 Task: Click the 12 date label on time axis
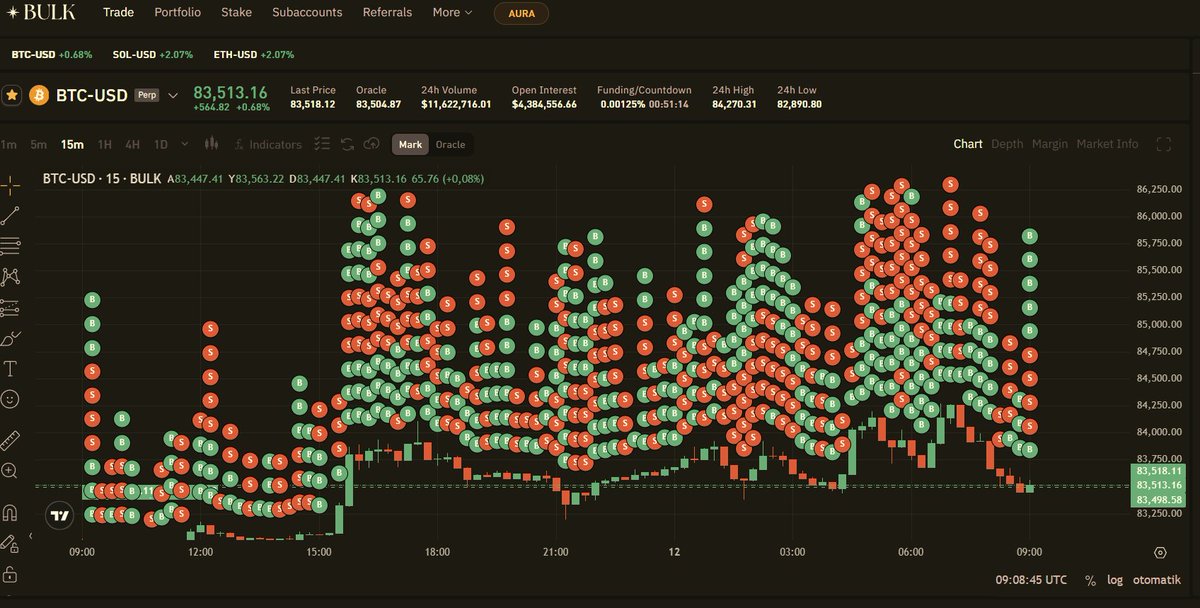tap(675, 552)
